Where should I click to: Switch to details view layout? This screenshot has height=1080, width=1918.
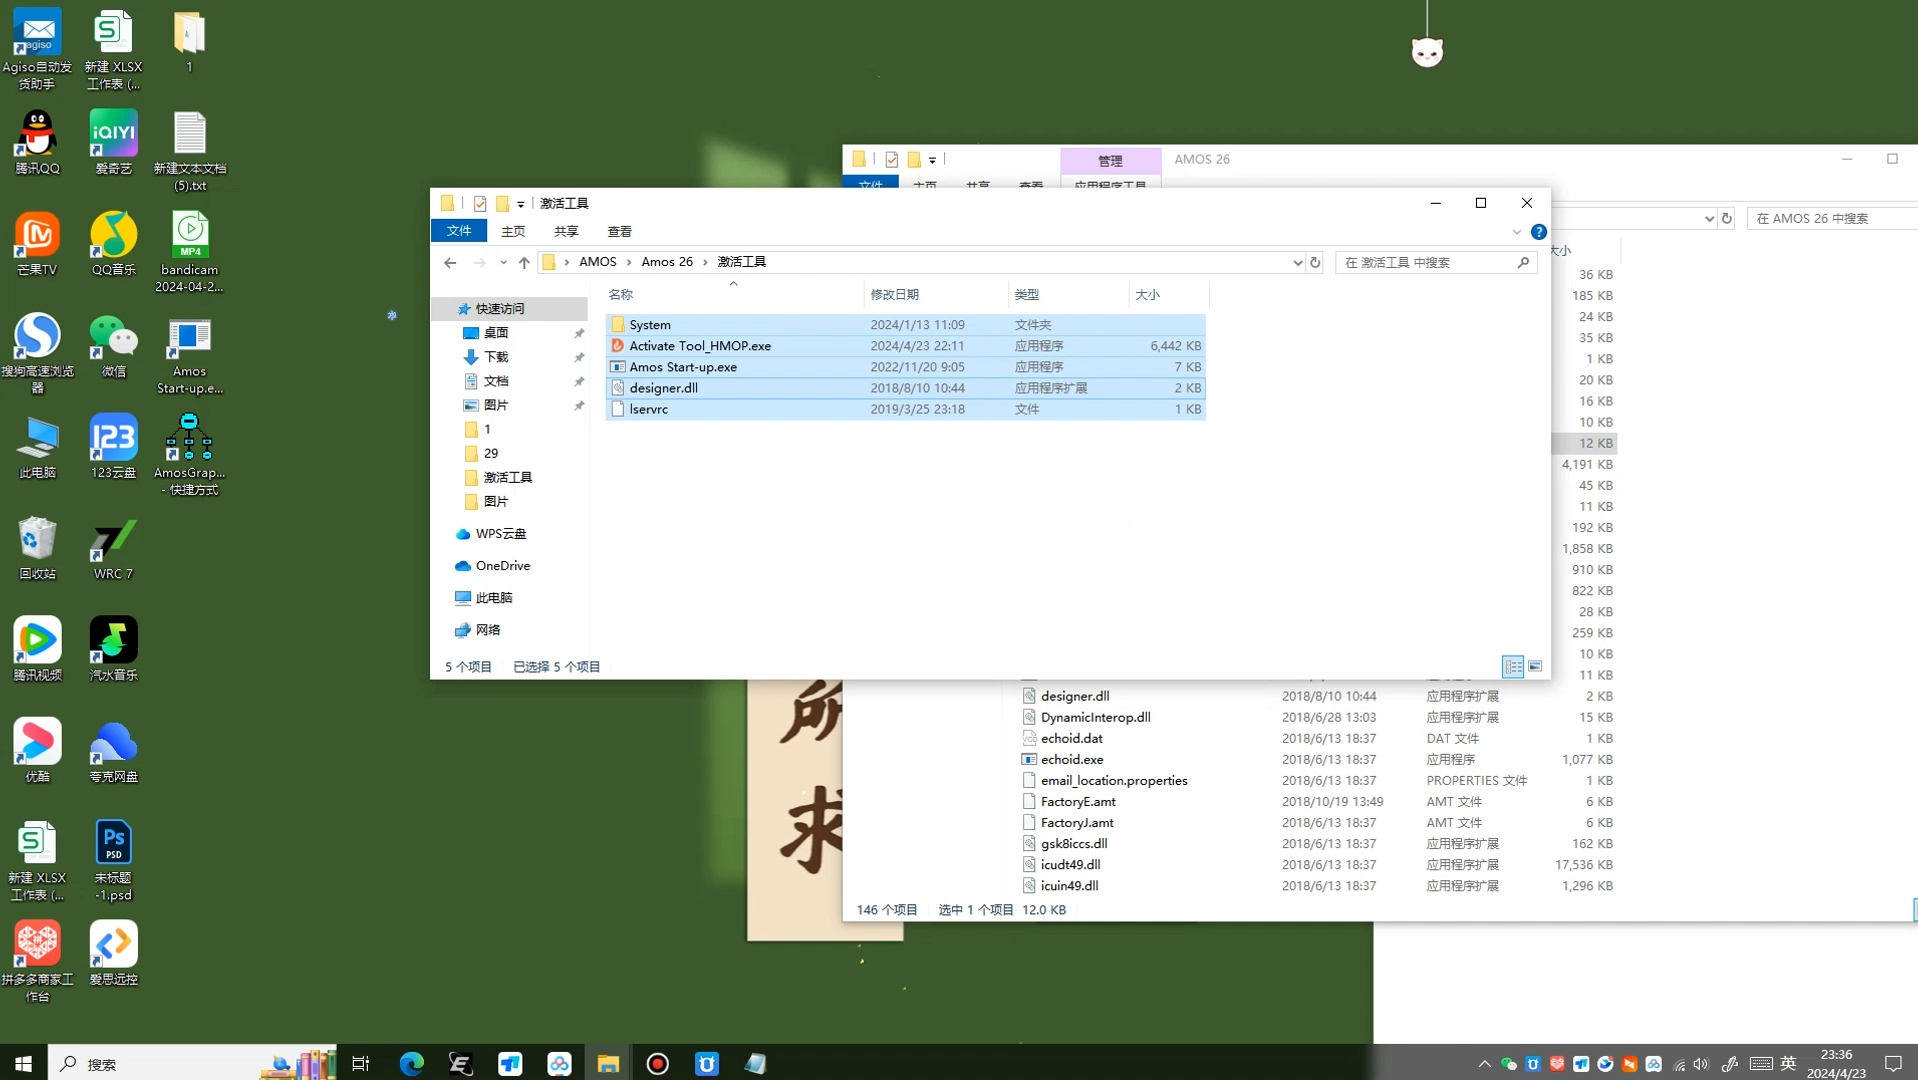[x=1513, y=666]
